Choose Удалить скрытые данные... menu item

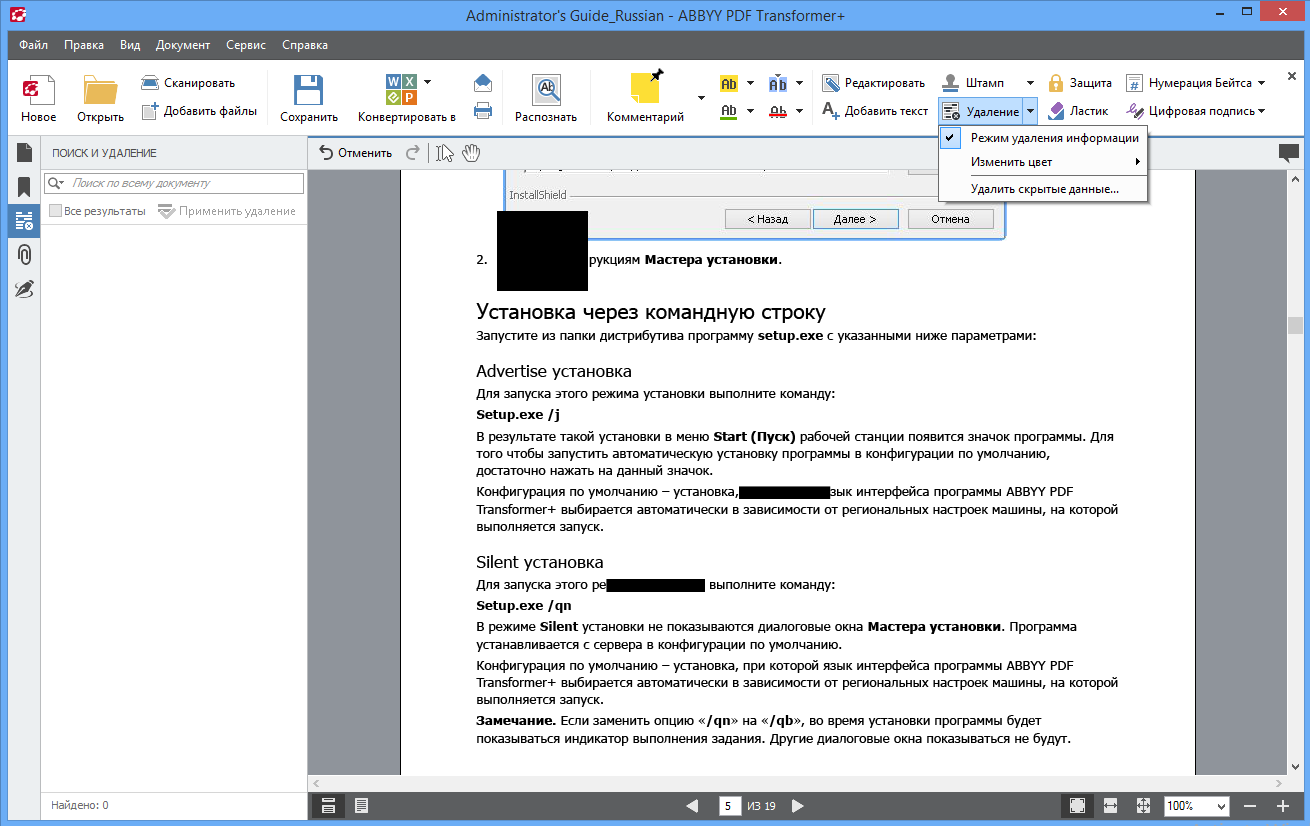1044,189
